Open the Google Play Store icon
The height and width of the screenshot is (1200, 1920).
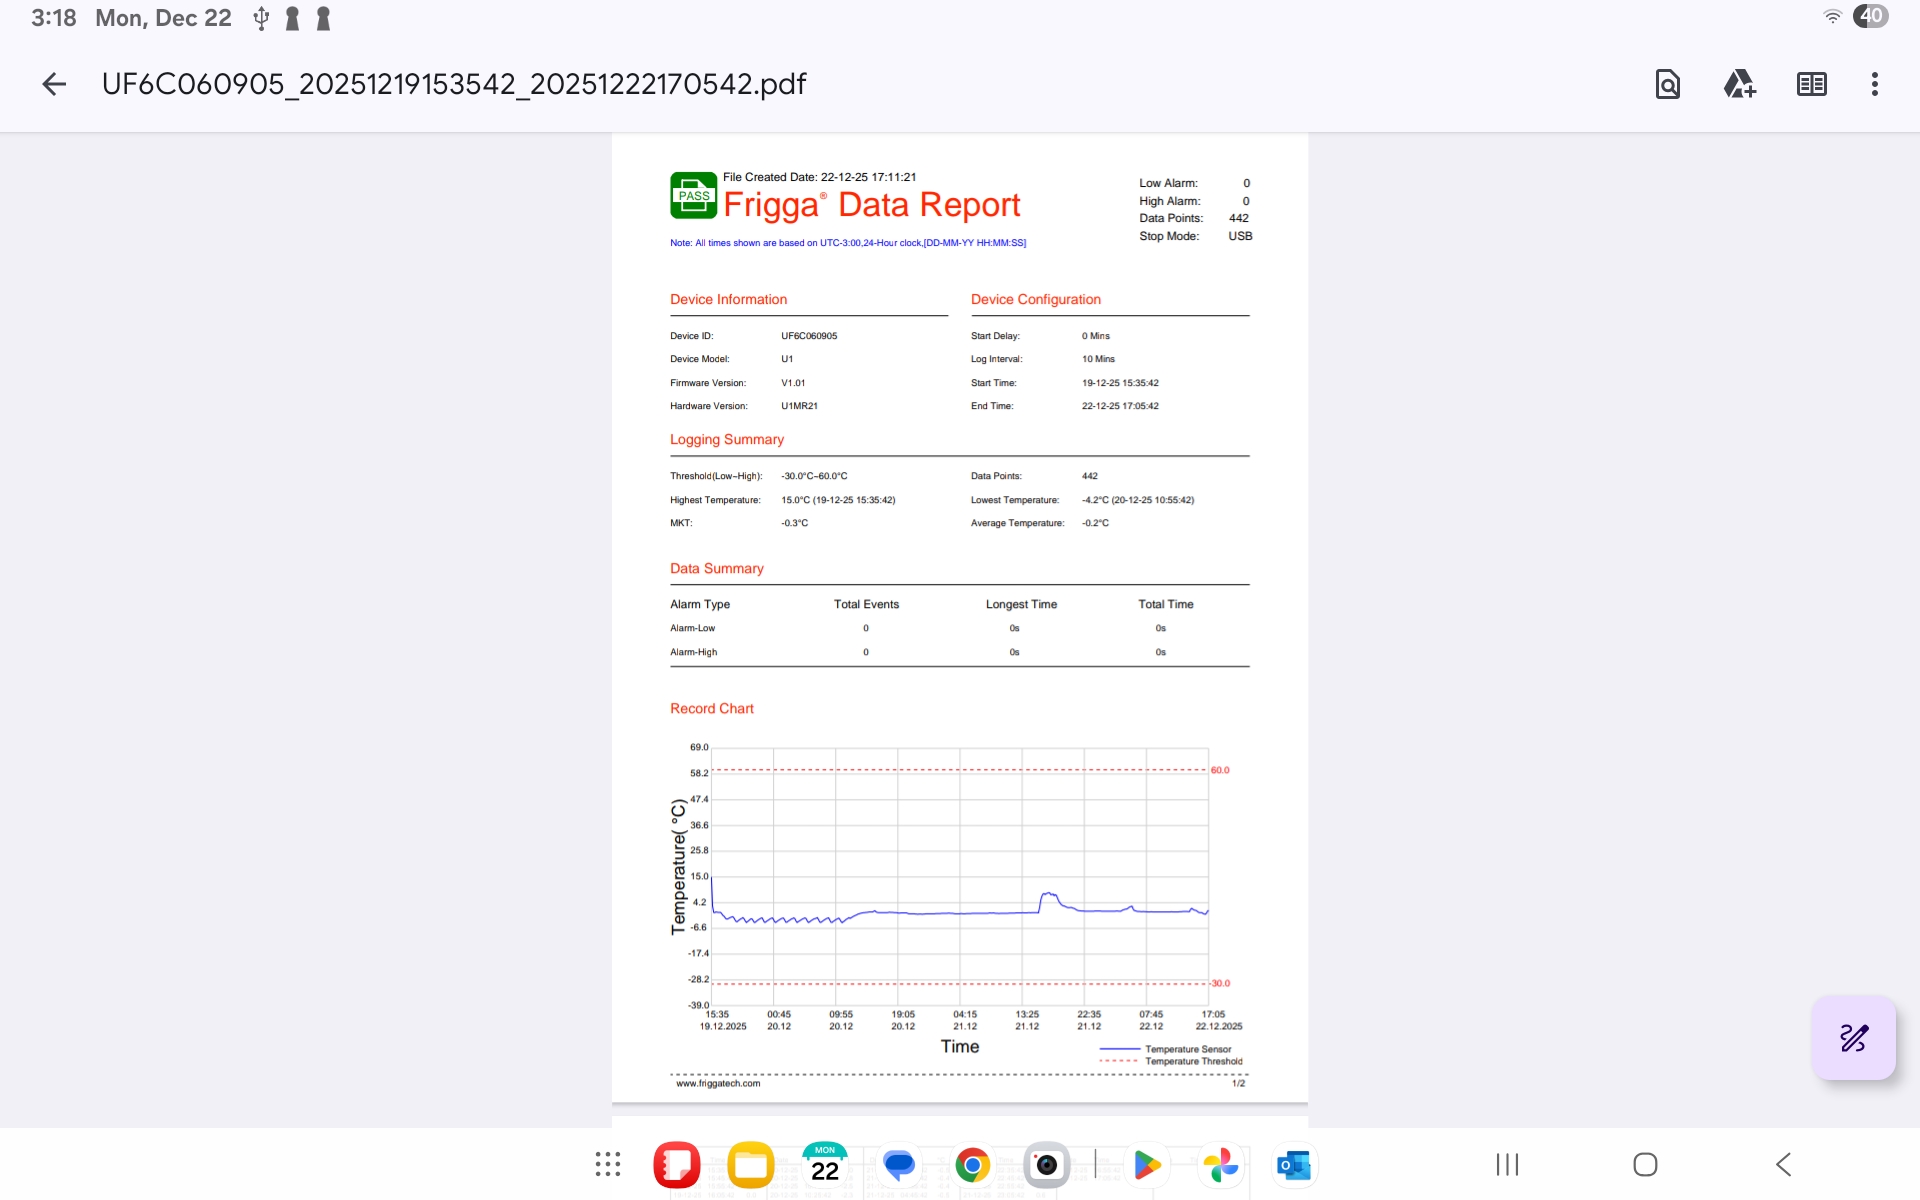[x=1147, y=1164]
